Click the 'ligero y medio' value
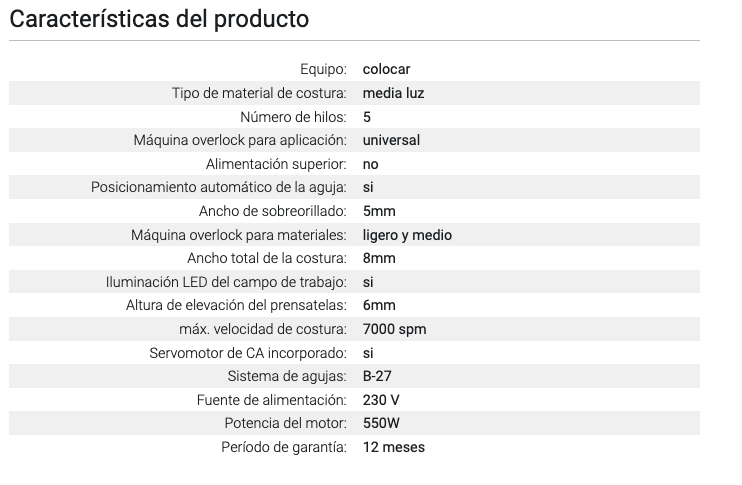The height and width of the screenshot is (485, 742). pyautogui.click(x=407, y=235)
